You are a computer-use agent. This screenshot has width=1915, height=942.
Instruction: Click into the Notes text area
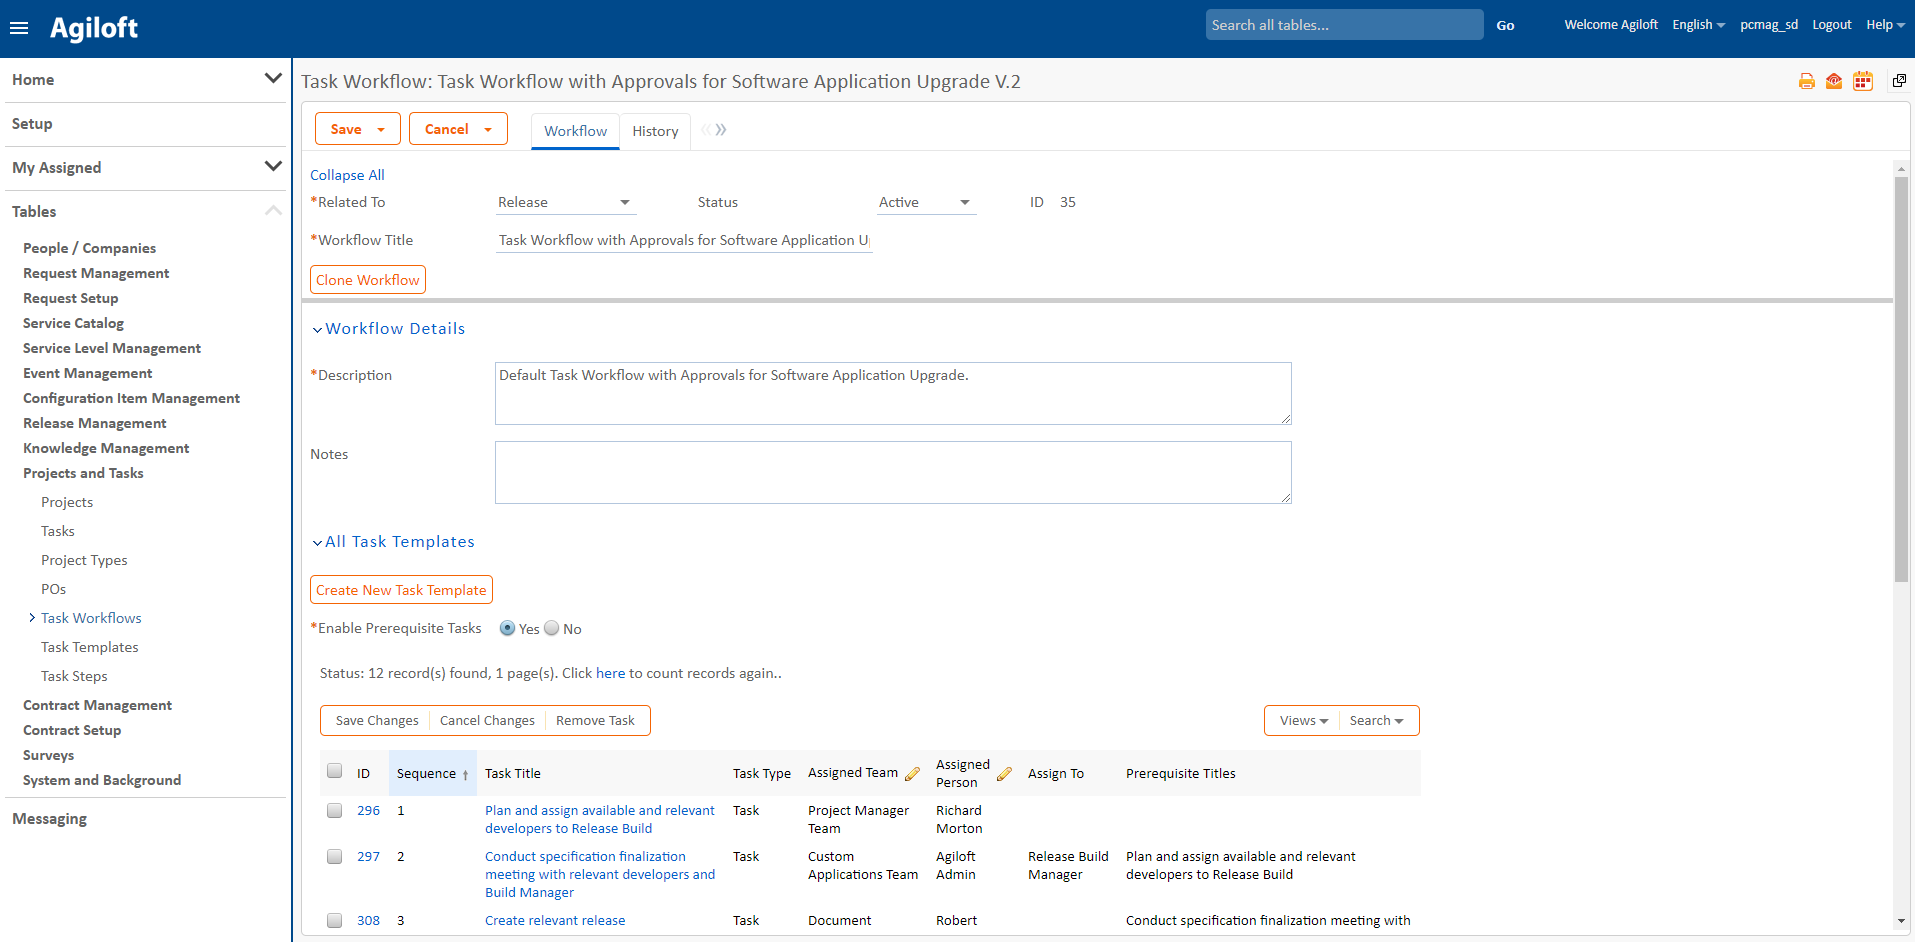893,472
